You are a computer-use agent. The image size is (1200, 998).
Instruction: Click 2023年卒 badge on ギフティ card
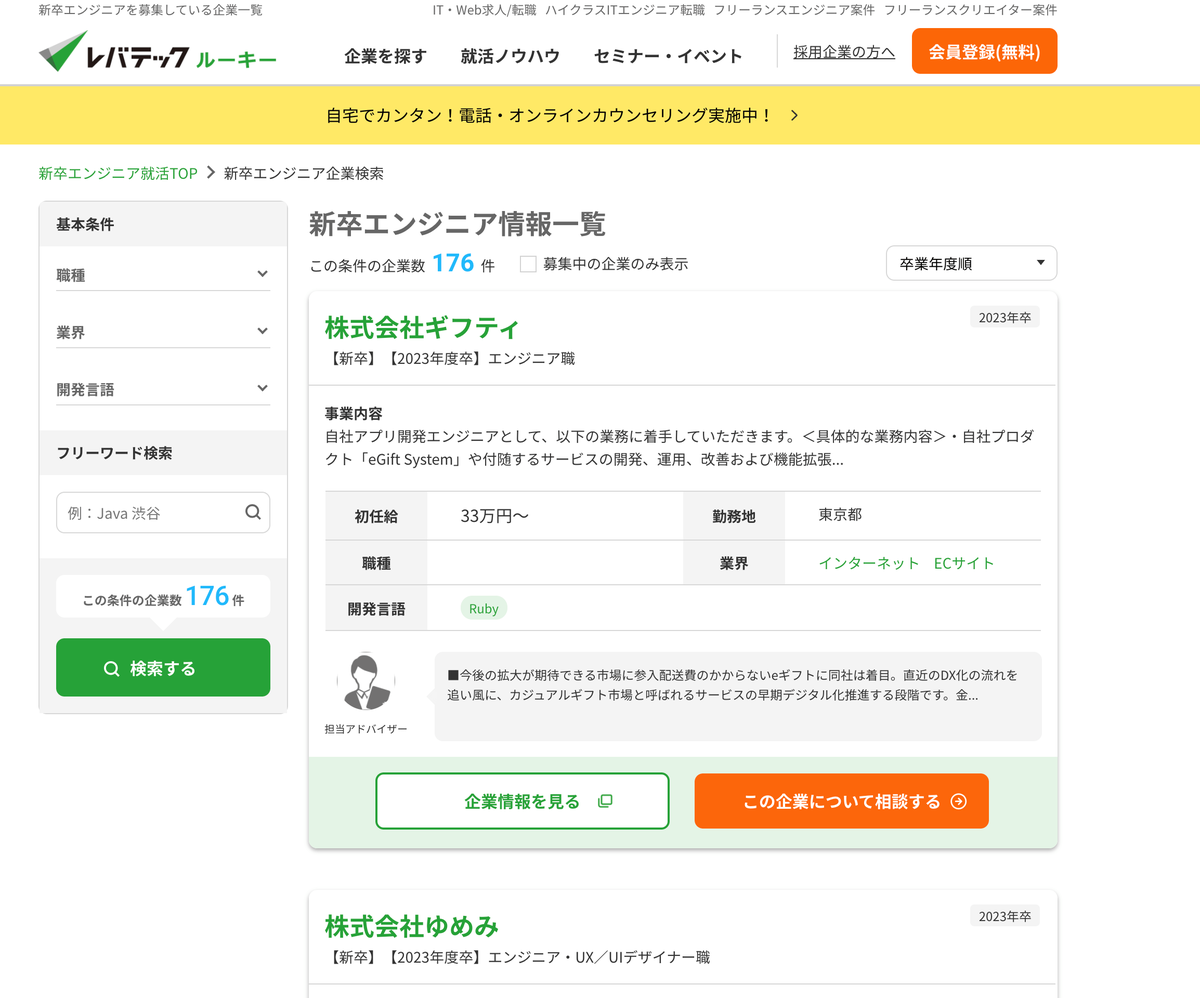click(1005, 317)
